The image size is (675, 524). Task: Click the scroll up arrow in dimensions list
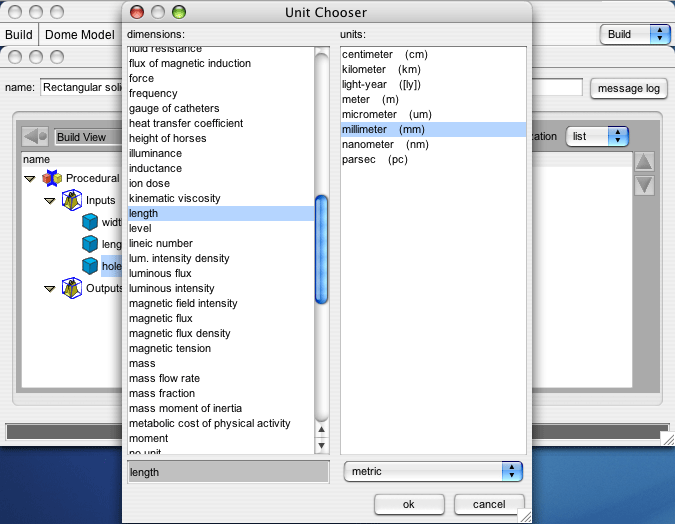(321, 429)
